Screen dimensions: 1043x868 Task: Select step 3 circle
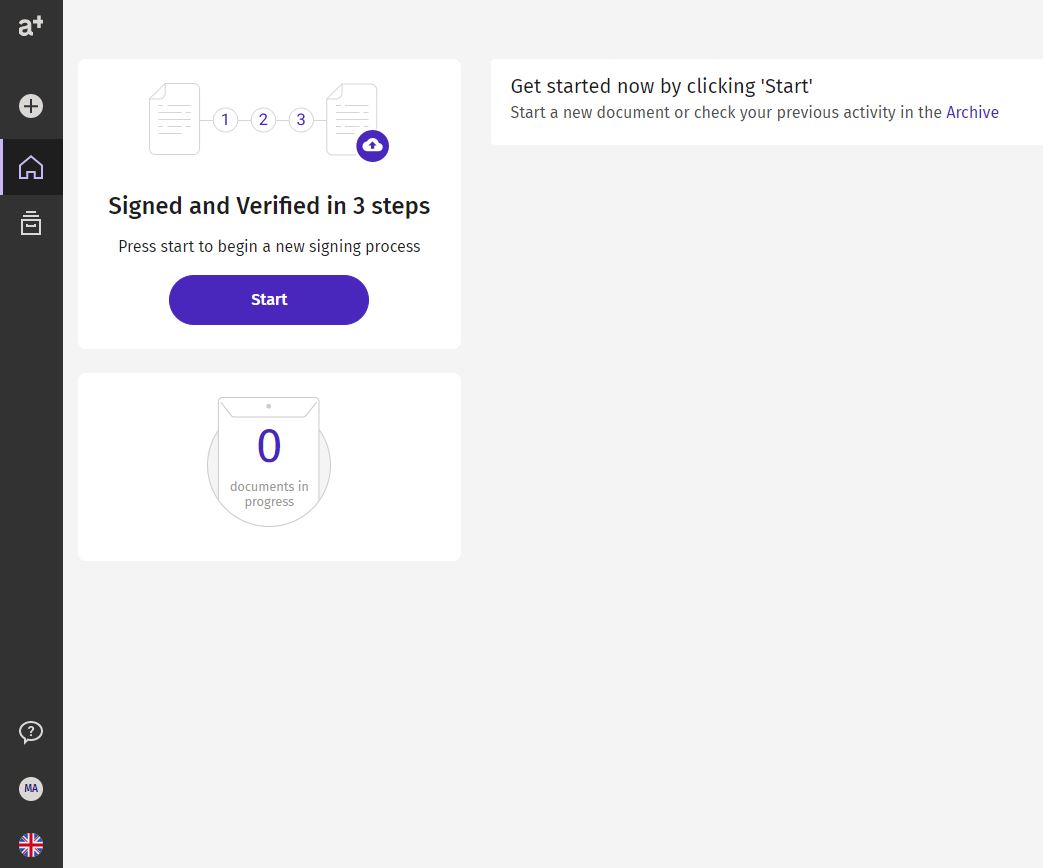coord(301,120)
